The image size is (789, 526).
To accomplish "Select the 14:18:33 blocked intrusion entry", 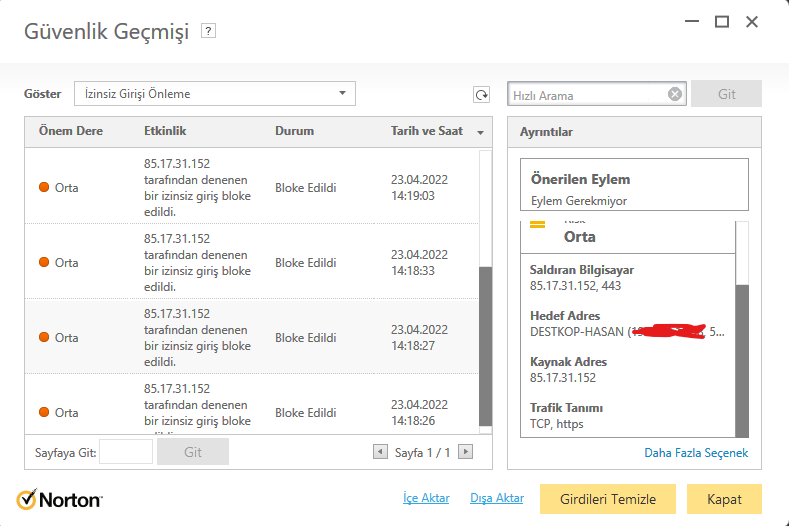I will point(250,262).
